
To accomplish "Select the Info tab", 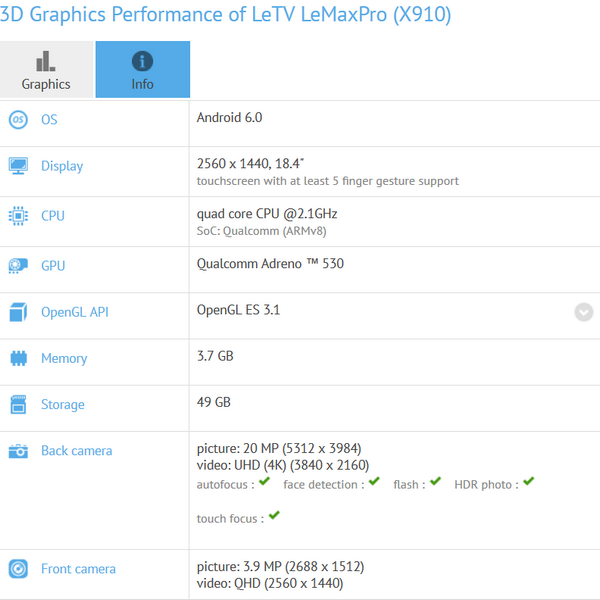I will click(142, 70).
